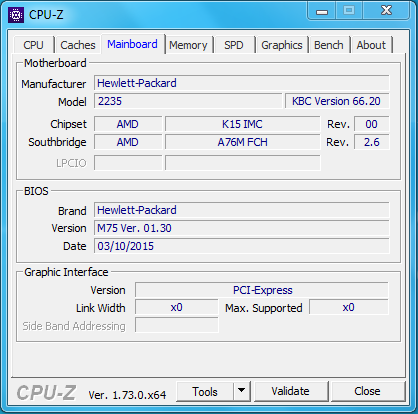418x414 pixels.
Task: Select the Chipset Rev. value 00
Action: pos(371,124)
